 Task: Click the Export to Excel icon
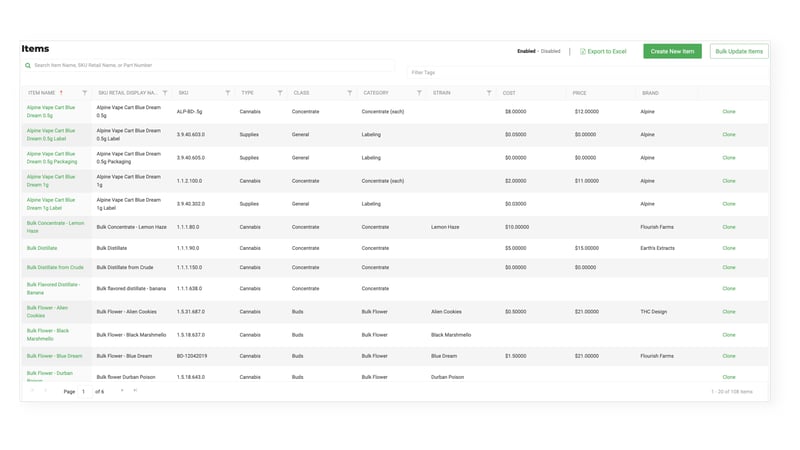583,52
